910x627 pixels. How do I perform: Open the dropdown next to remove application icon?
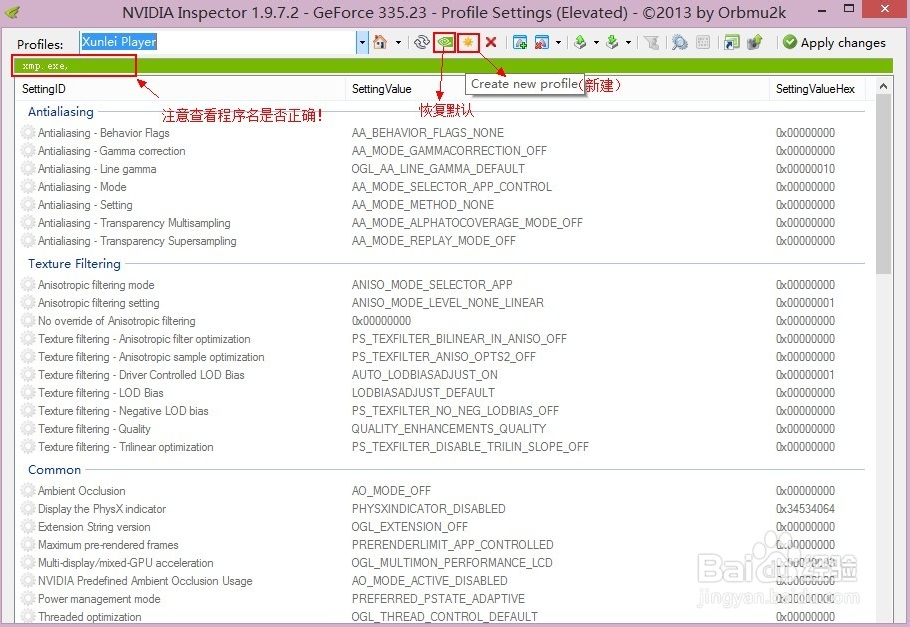[558, 42]
